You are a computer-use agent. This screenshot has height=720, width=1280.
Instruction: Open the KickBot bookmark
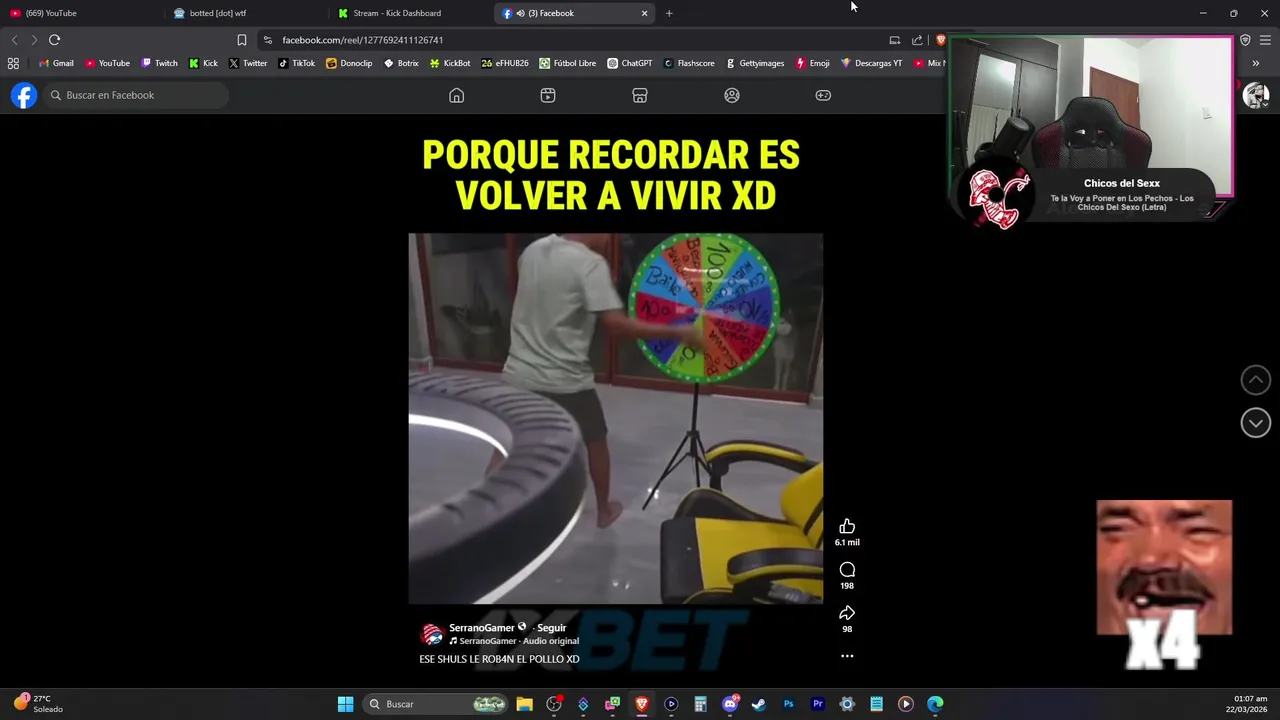(x=450, y=63)
